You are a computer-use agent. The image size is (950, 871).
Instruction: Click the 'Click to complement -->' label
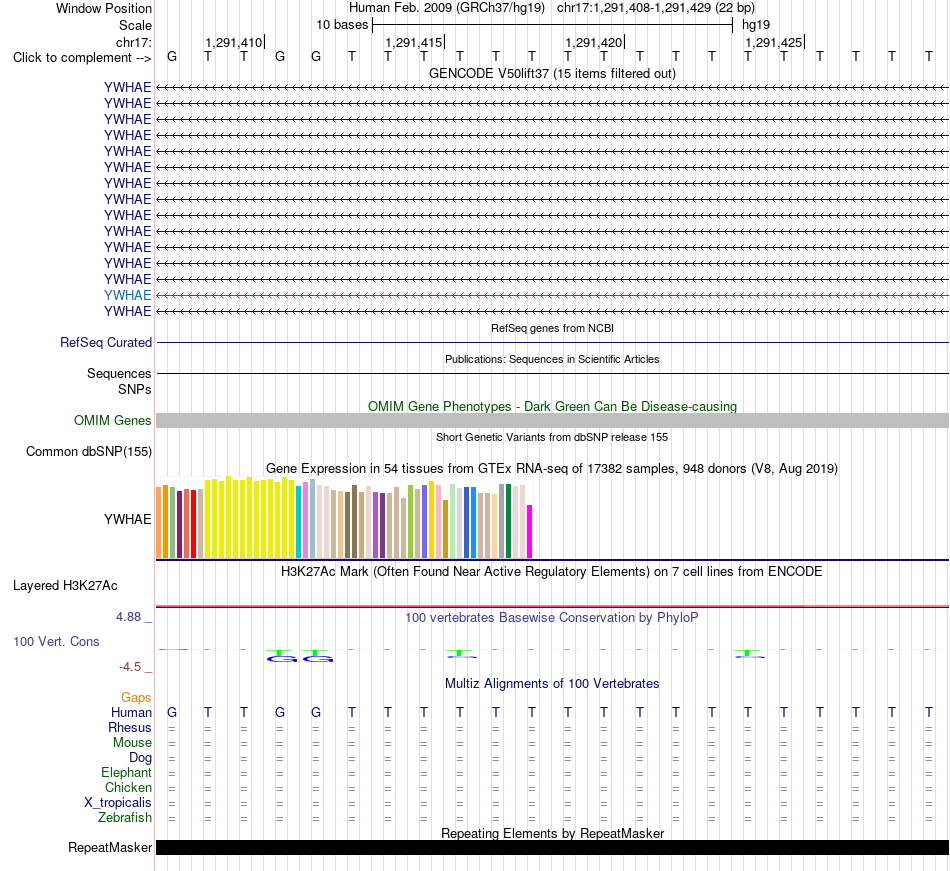(x=82, y=58)
